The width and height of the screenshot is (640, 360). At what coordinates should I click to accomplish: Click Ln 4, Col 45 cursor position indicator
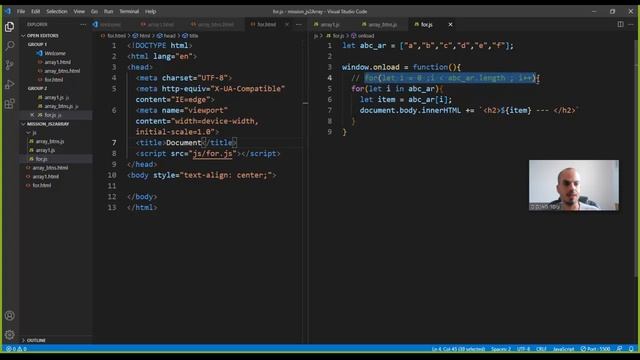point(458,349)
